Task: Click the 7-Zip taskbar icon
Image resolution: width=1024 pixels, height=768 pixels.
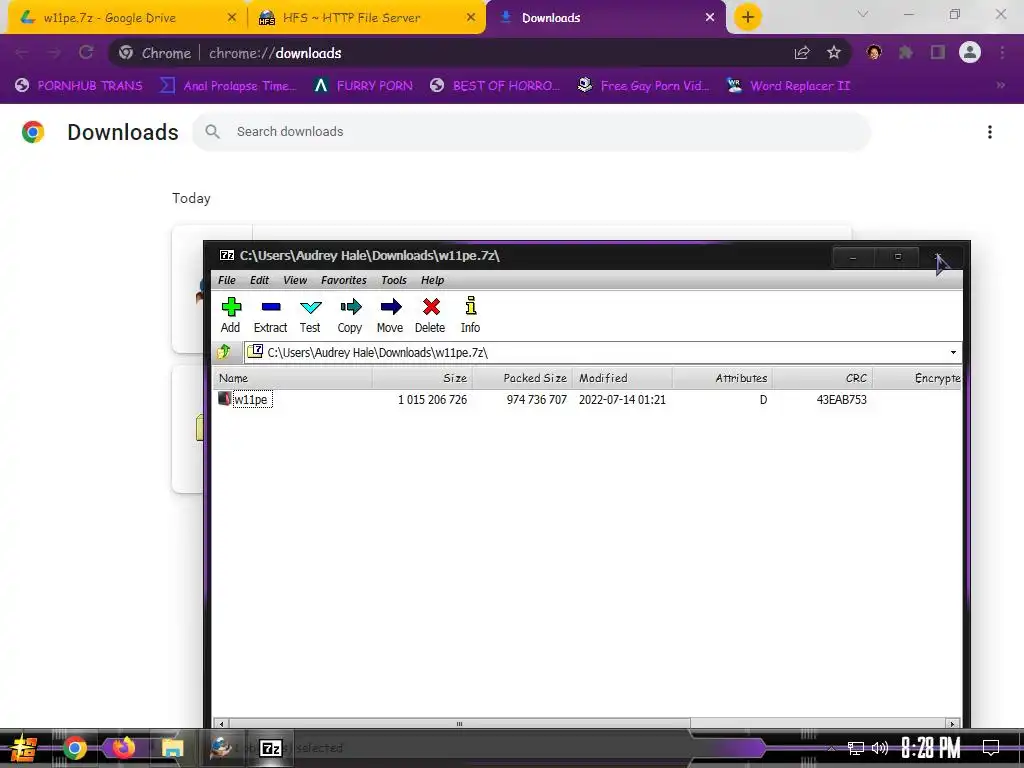Action: coord(271,748)
